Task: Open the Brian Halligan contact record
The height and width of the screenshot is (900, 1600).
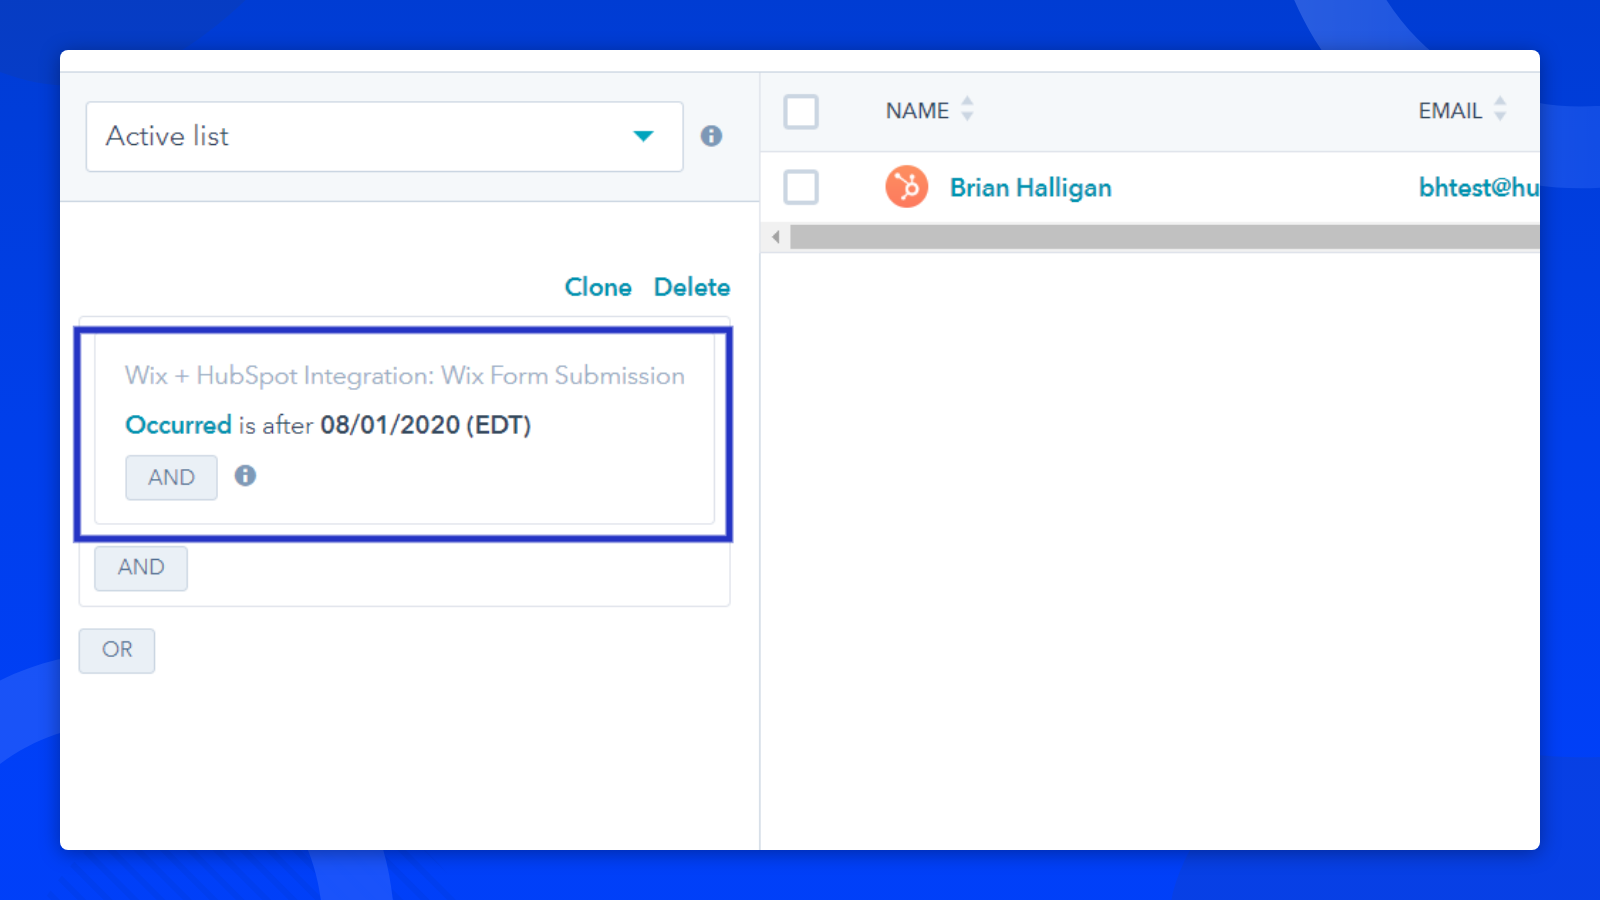Action: [1031, 188]
